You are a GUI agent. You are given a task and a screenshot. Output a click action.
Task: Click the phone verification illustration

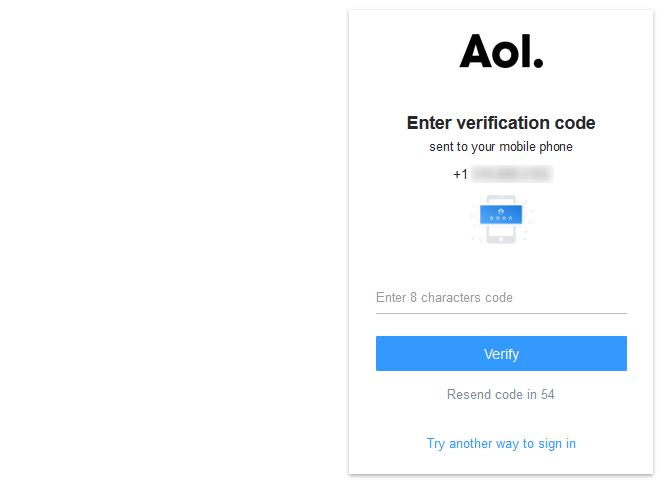click(501, 220)
